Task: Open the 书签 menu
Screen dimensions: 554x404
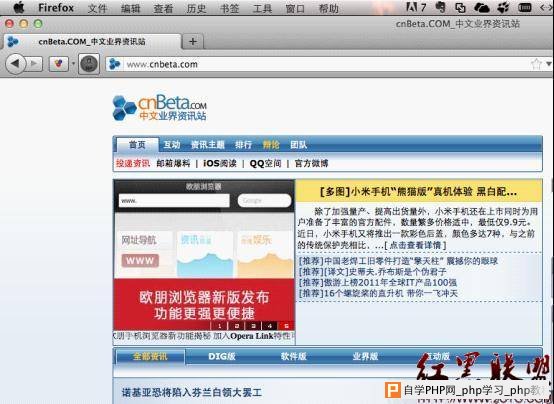Action: tap(229, 8)
